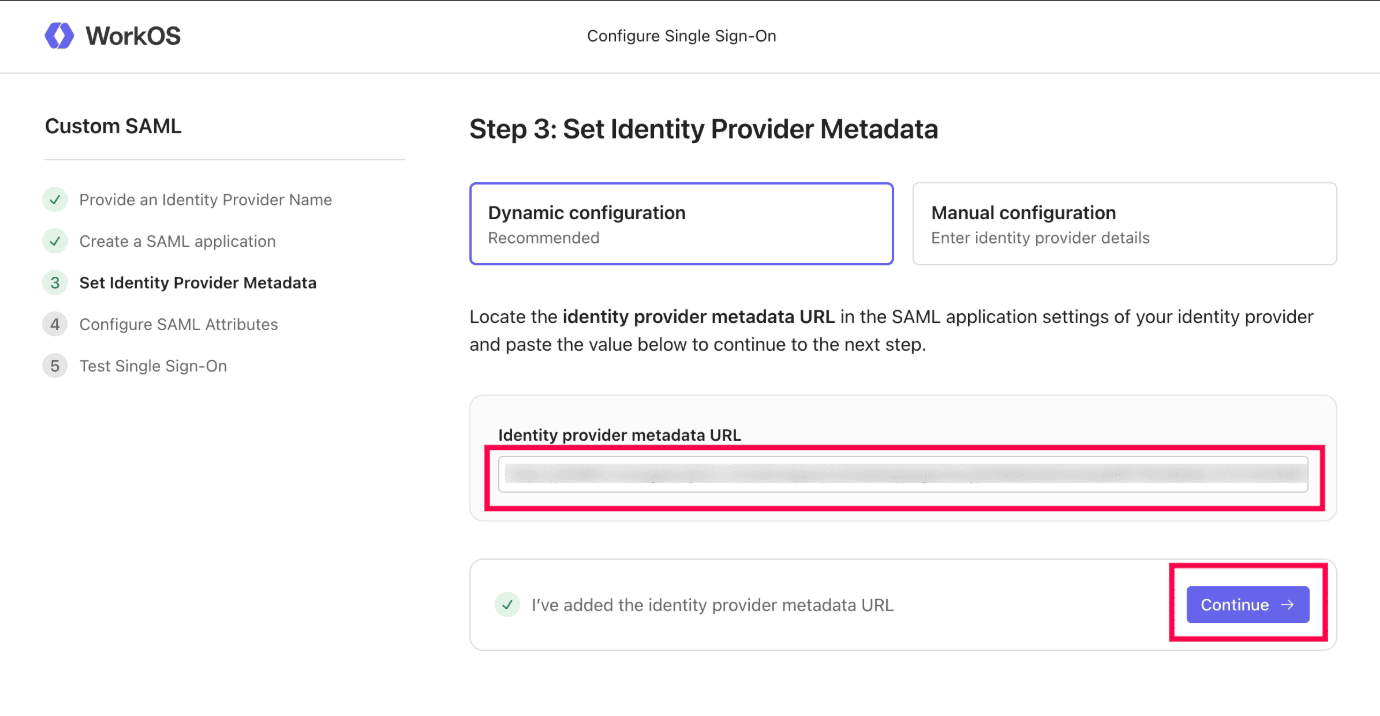Click checkmark beside Create a SAML application
Screen dimensions: 1380x716
coord(54,241)
